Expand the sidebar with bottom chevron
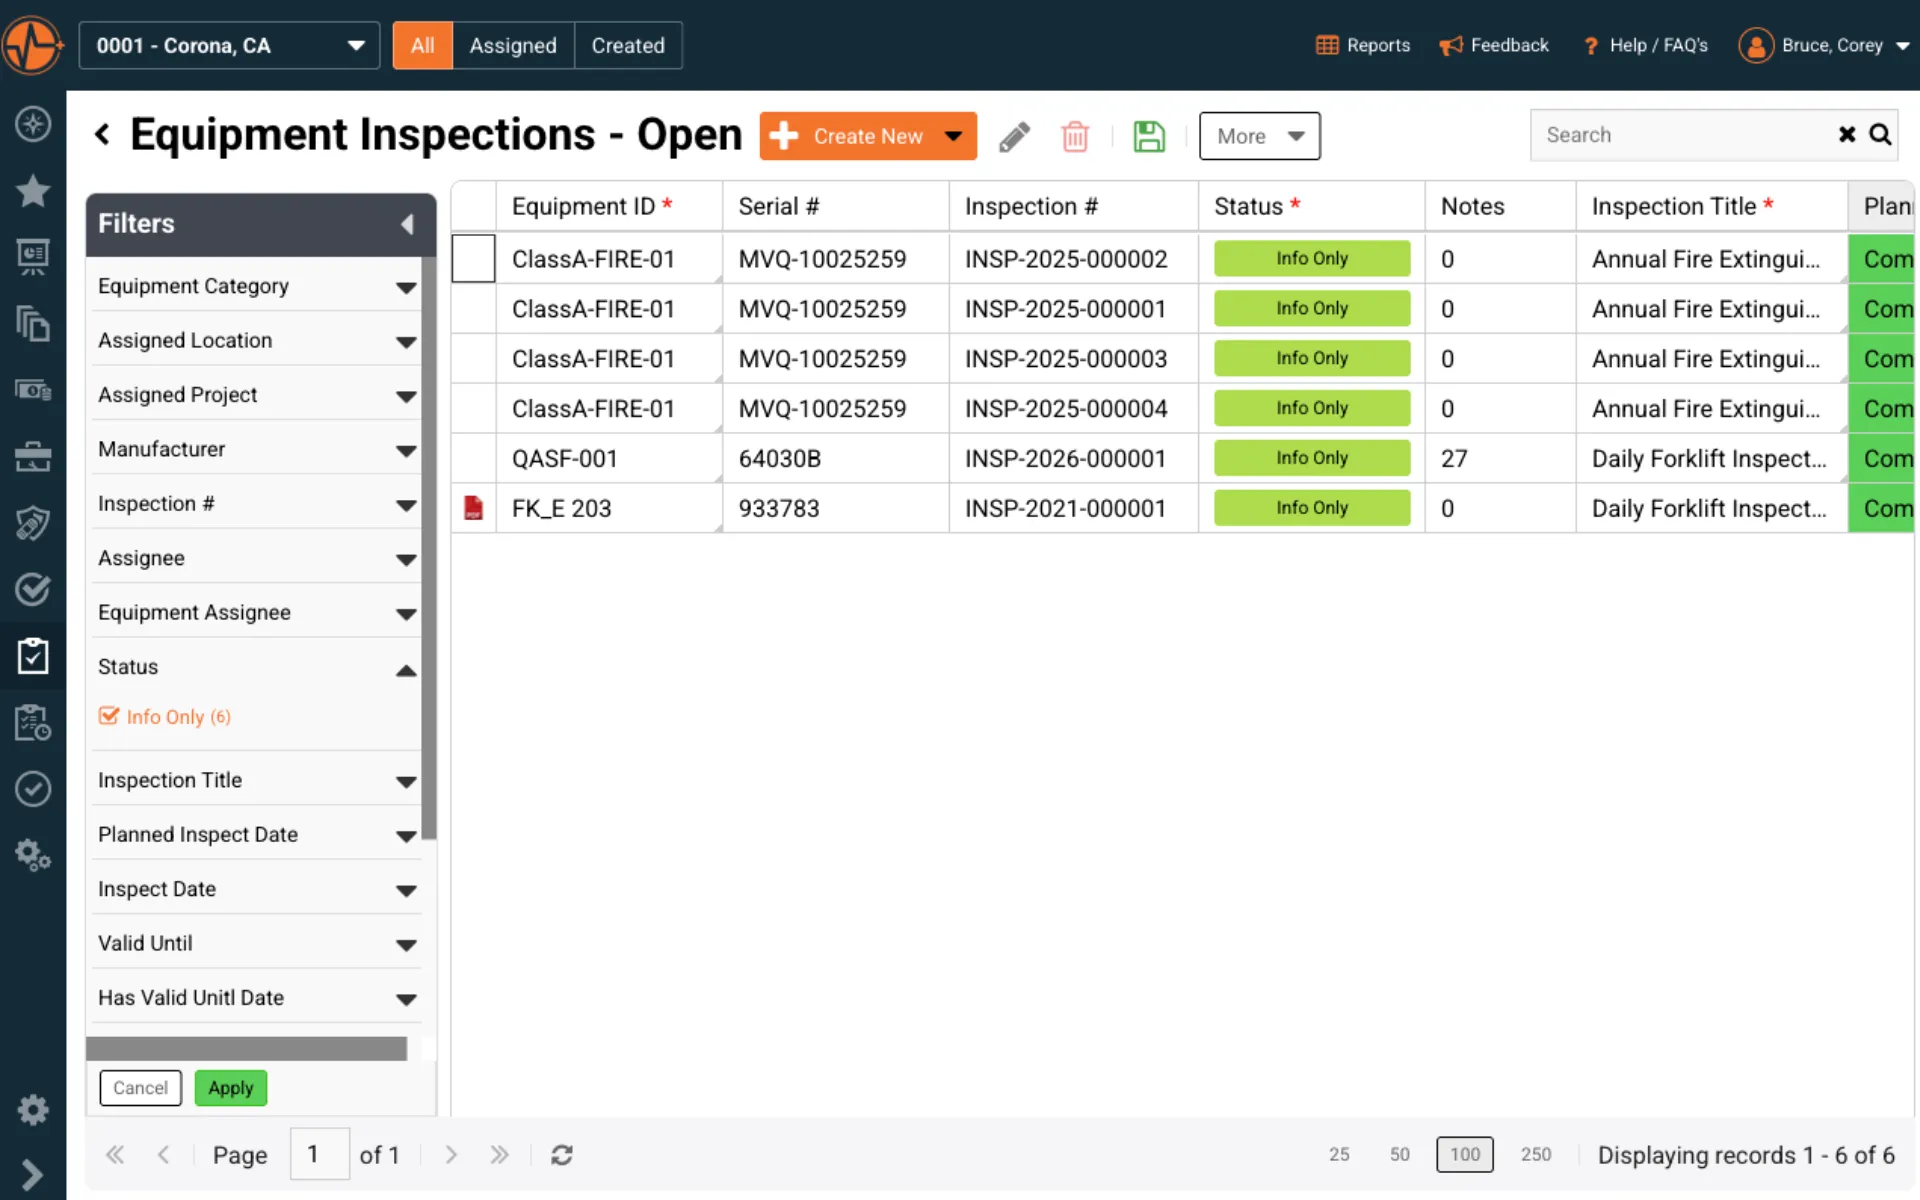This screenshot has width=1920, height=1200. 32,1173
